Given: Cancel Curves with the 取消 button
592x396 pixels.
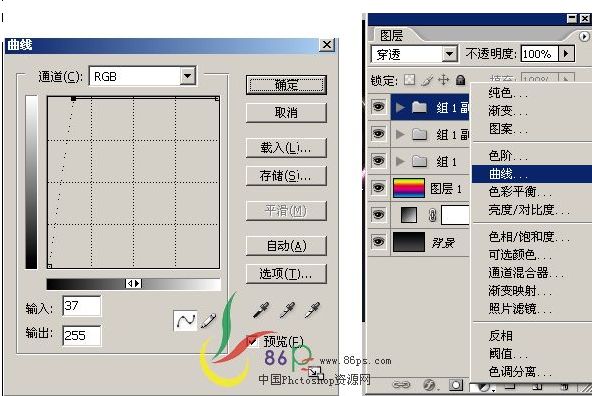Looking at the screenshot, I should [286, 113].
